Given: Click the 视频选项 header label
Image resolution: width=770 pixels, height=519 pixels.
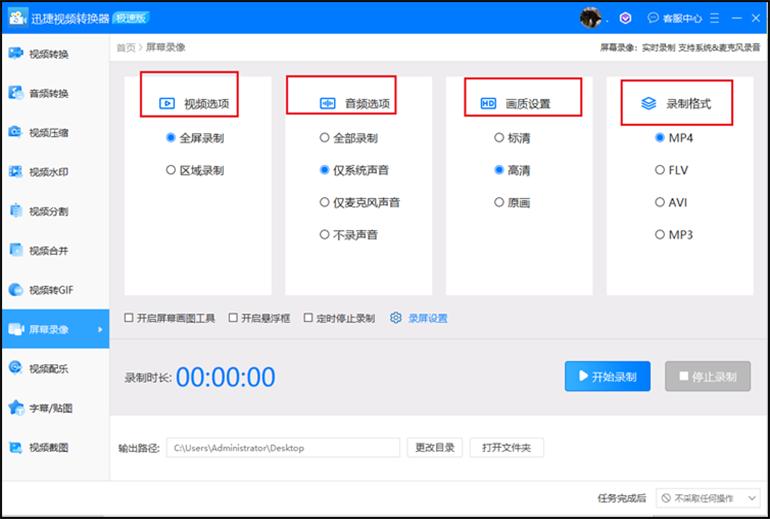Looking at the screenshot, I should [x=207, y=104].
